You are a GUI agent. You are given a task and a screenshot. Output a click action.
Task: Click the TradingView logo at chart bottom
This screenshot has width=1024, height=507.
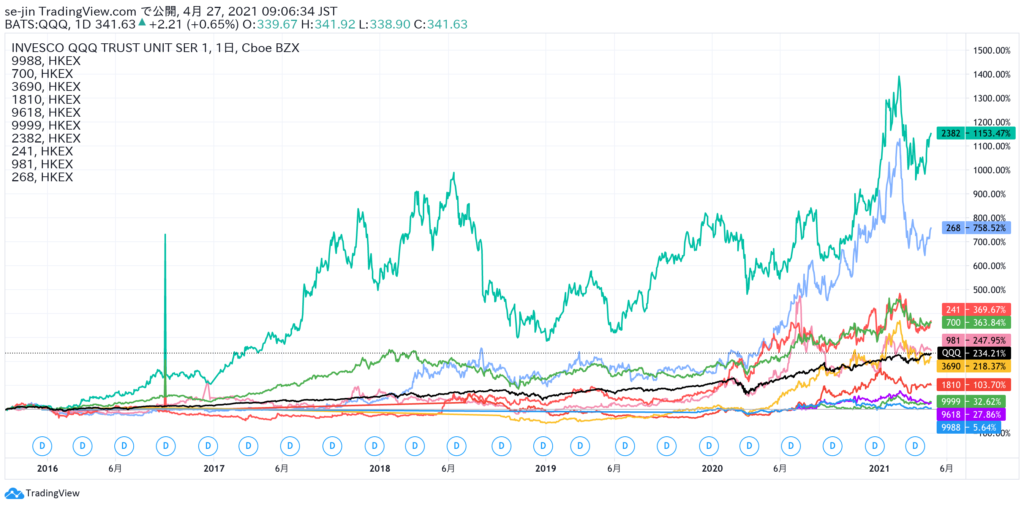point(42,493)
